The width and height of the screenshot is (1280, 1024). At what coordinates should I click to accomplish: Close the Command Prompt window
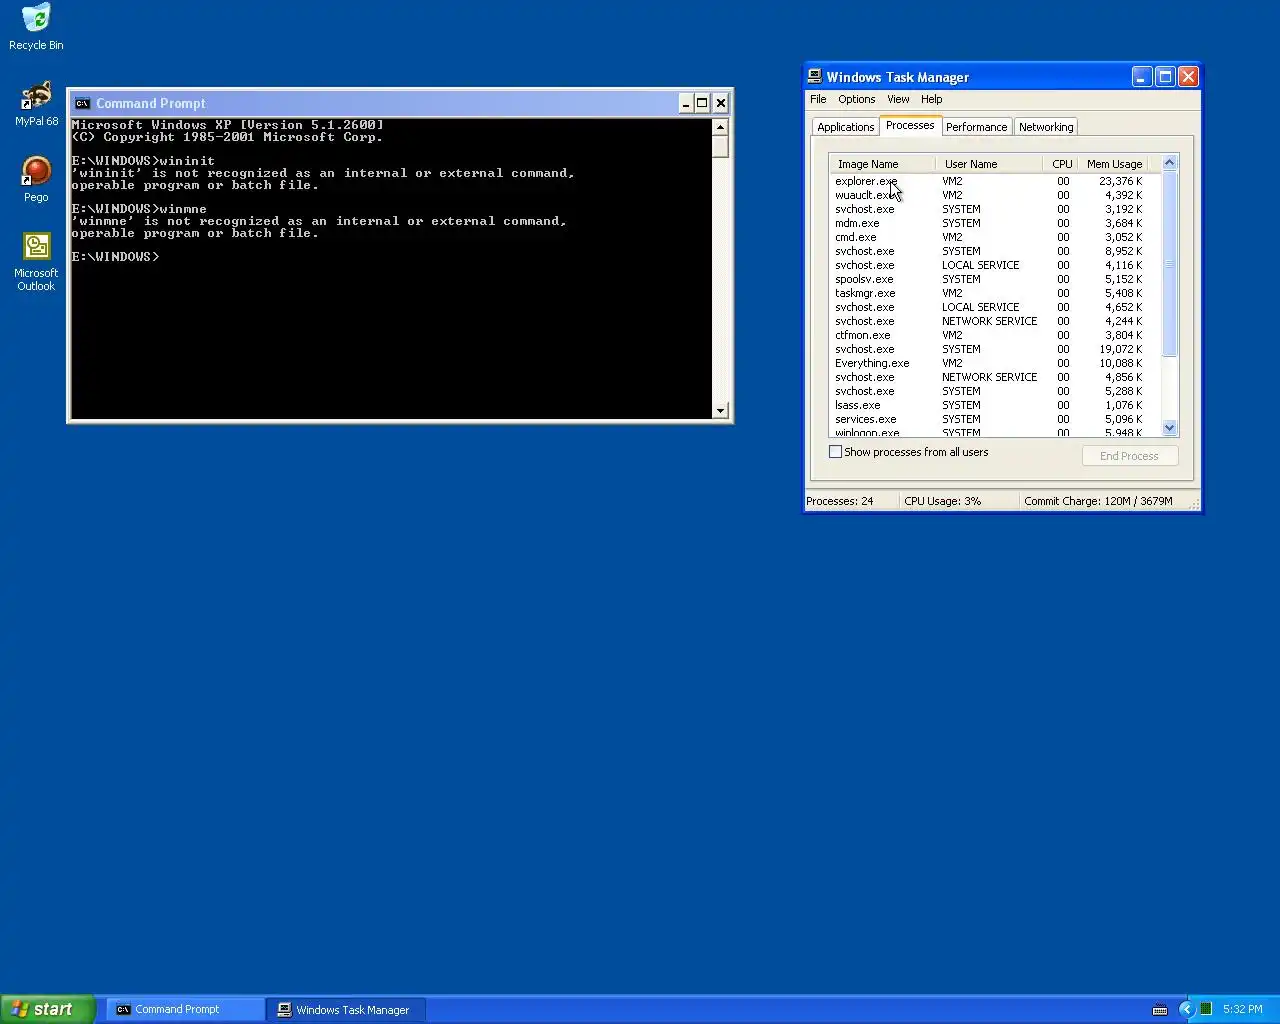click(x=720, y=103)
